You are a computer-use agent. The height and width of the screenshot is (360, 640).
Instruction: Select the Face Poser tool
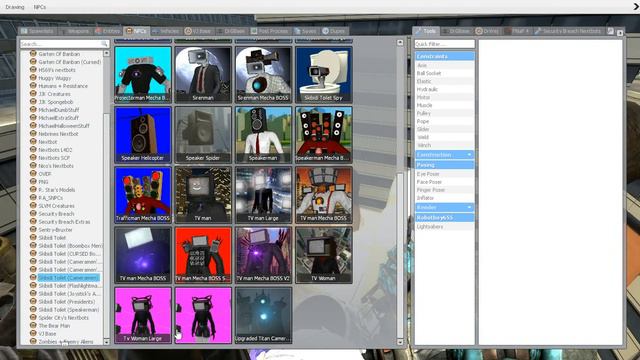click(x=444, y=182)
